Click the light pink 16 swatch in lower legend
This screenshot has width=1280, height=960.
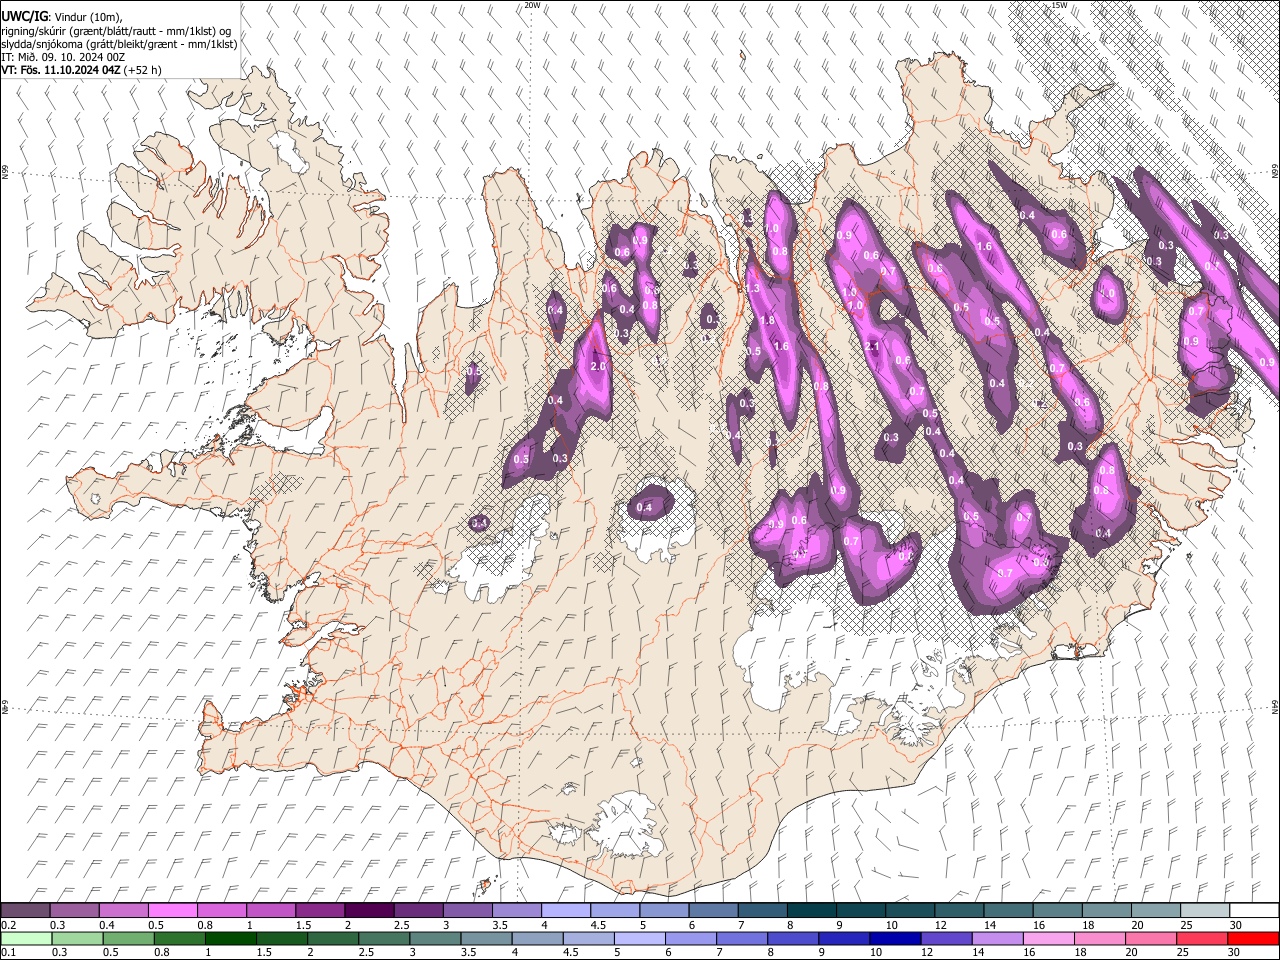[x=1049, y=938]
